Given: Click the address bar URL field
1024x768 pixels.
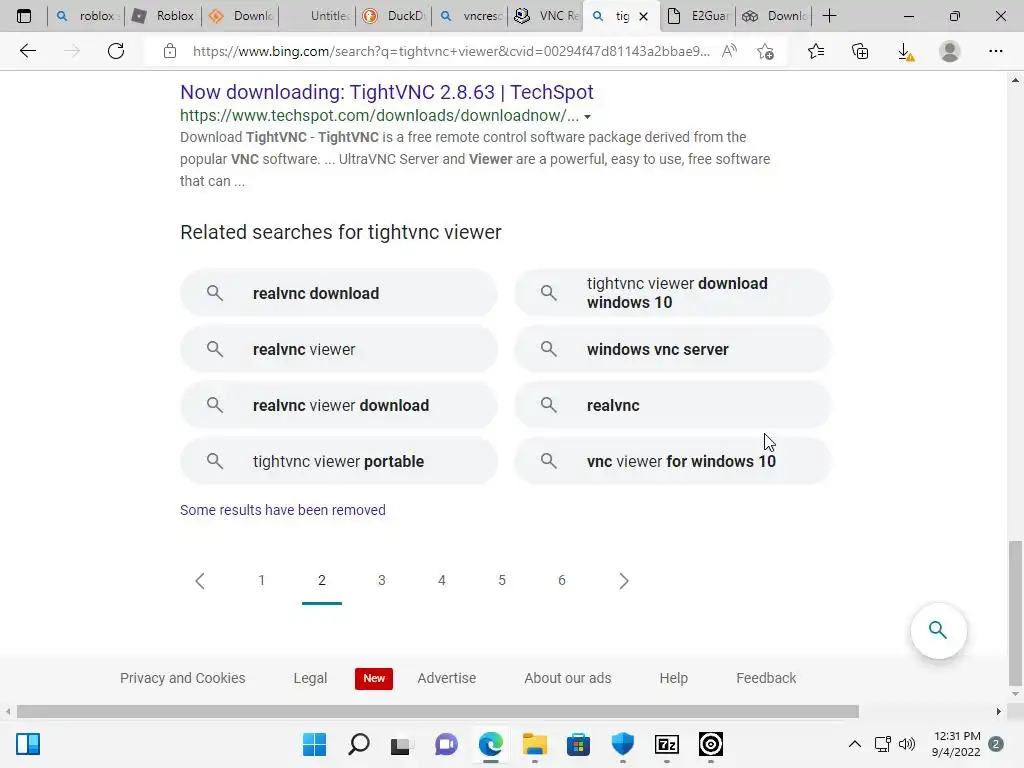Looking at the screenshot, I should coord(451,51).
